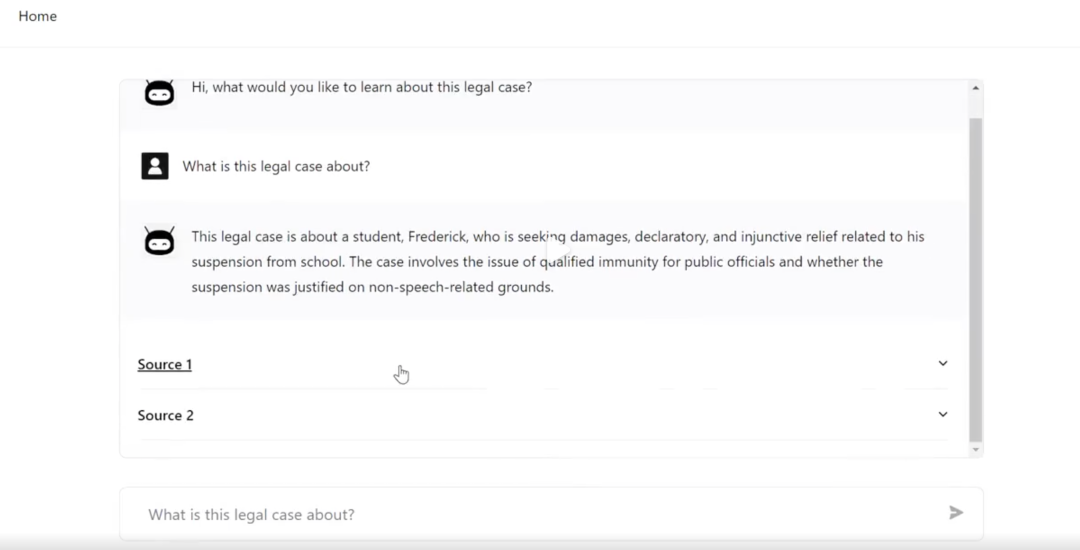Expand Source 1 using its chevron
The image size is (1080, 550).
[942, 364]
